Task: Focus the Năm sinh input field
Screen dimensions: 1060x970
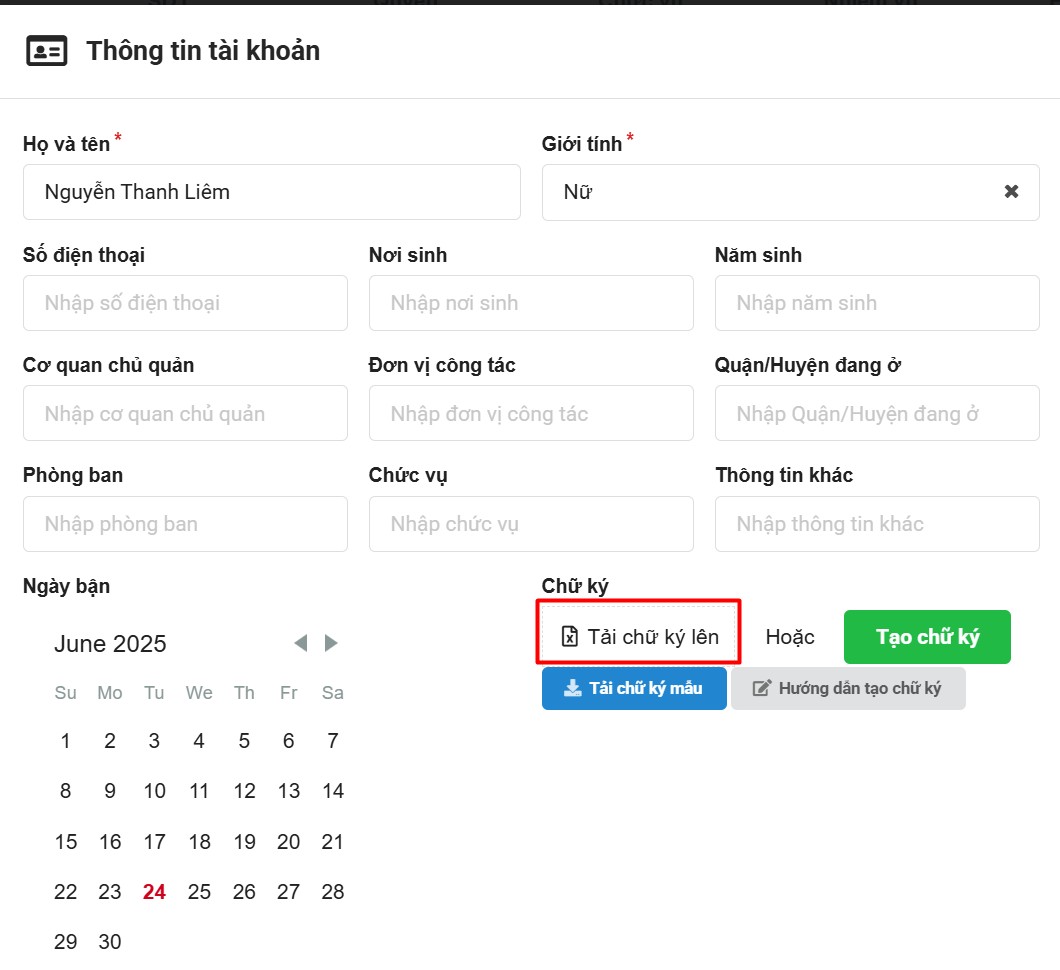Action: click(x=877, y=303)
